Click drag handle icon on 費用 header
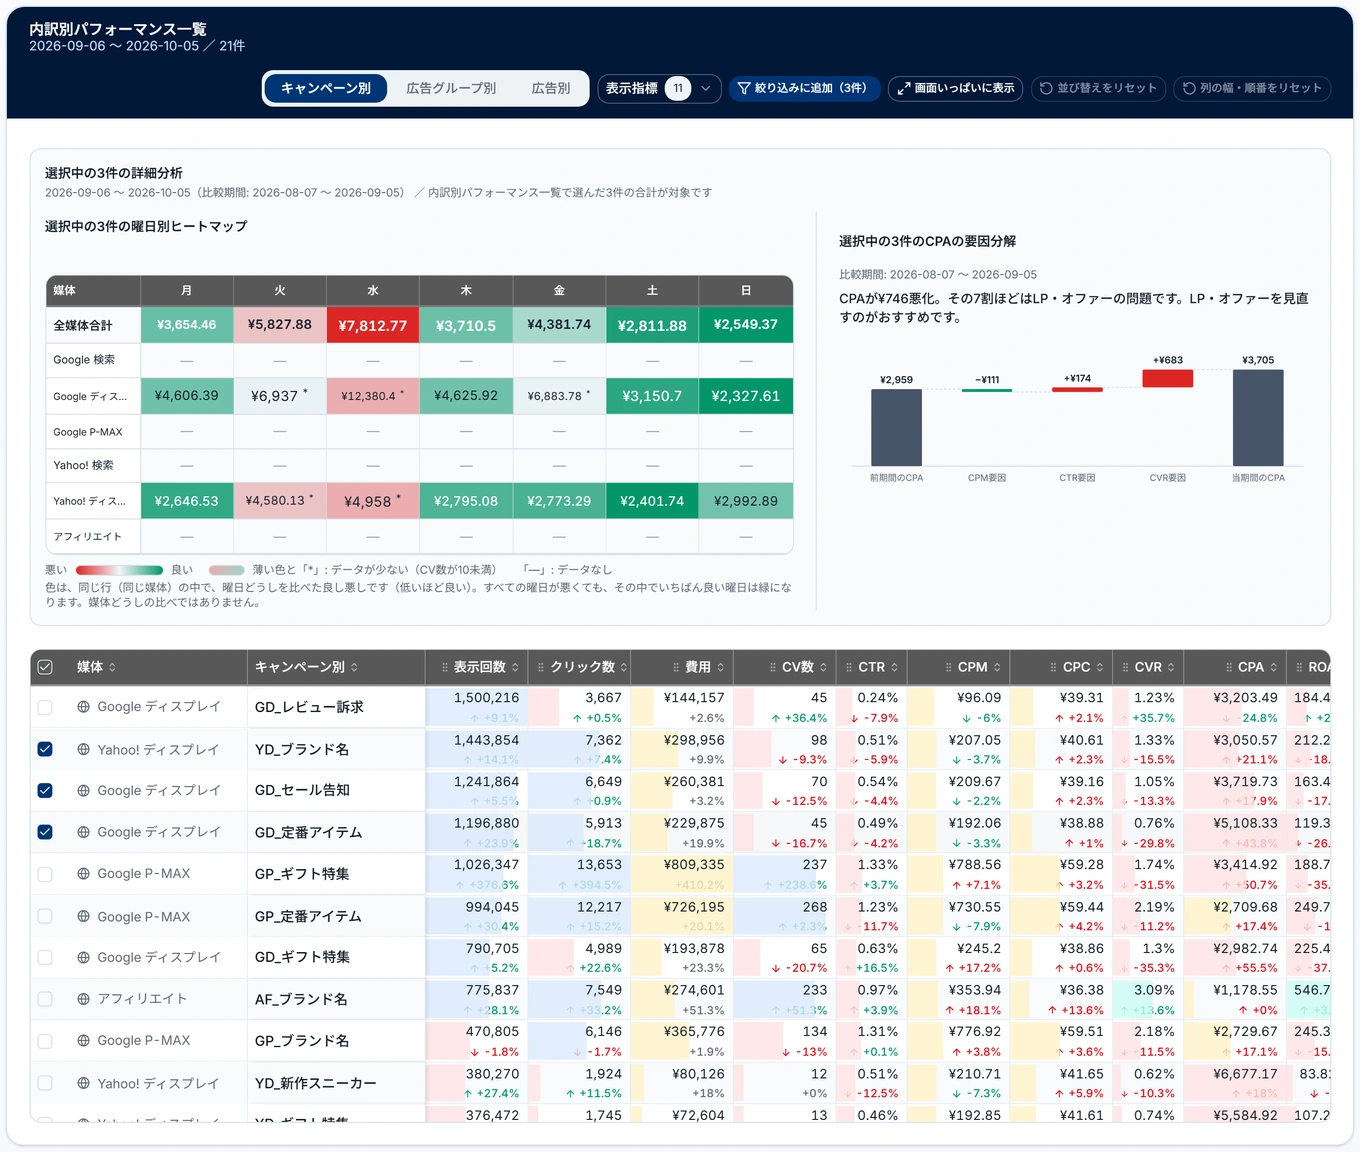The height and width of the screenshot is (1152, 1360). pyautogui.click(x=675, y=667)
